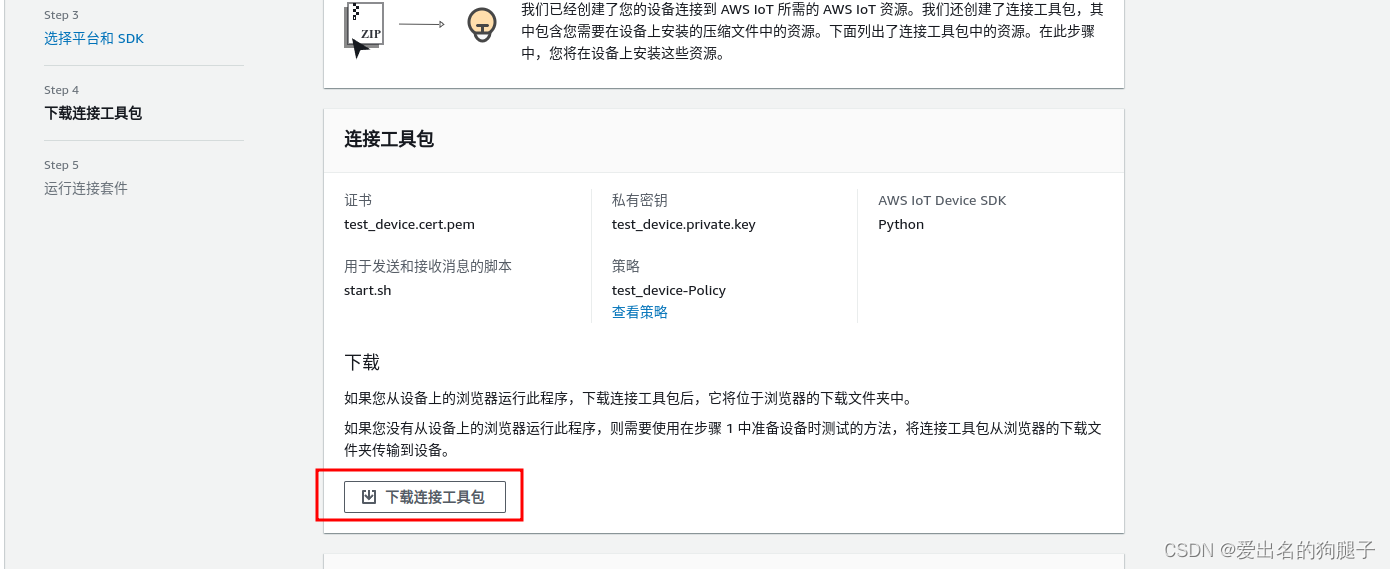Click the 下载 section heading
This screenshot has height=569, width=1390.
click(x=362, y=362)
